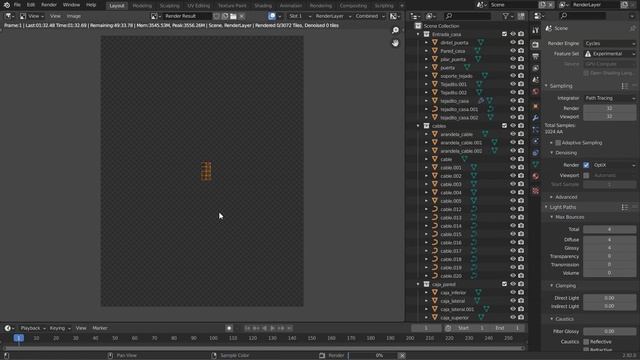Collapse the caja_pared collection

(418, 284)
